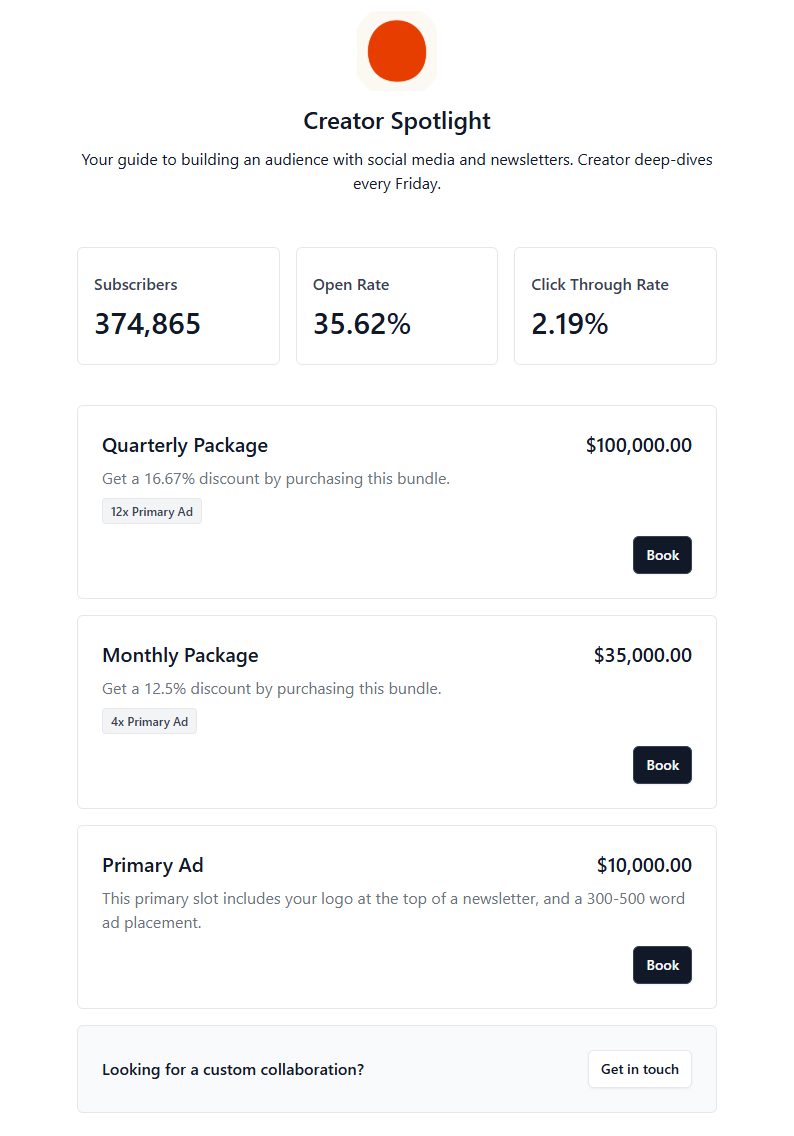
Task: Click the $35,000.00 price
Action: coord(642,656)
